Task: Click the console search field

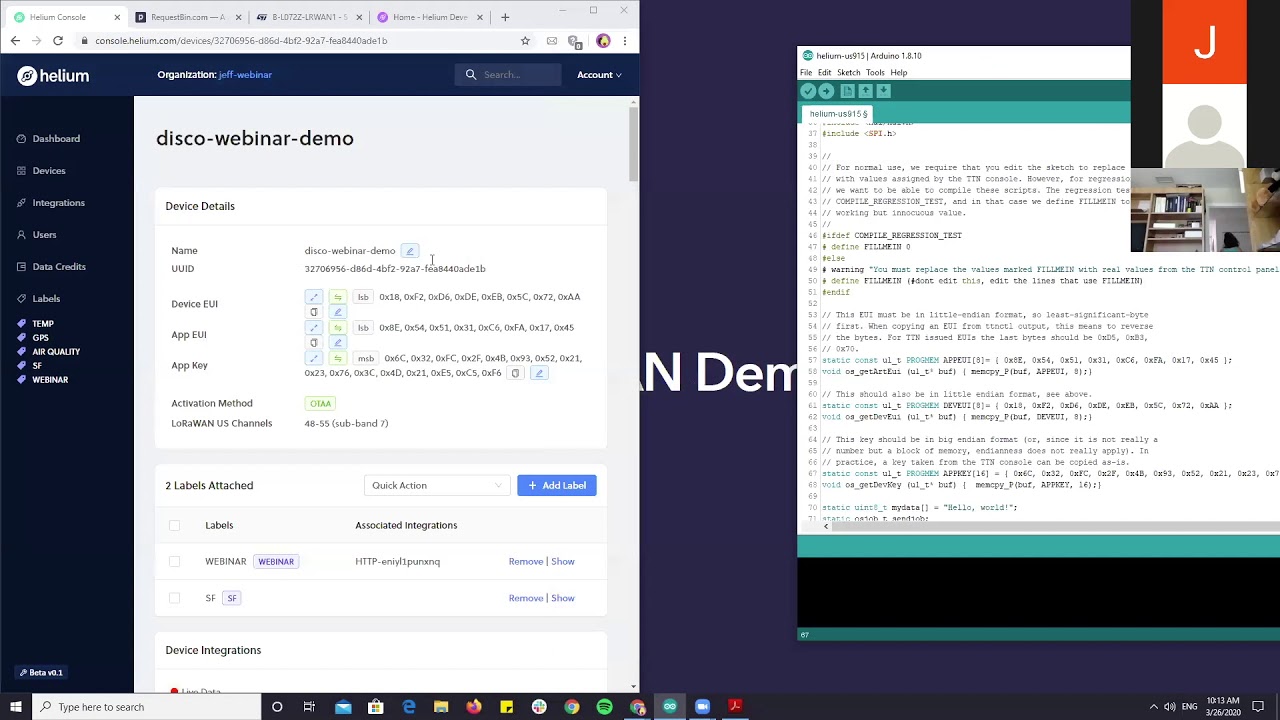Action: point(510,75)
